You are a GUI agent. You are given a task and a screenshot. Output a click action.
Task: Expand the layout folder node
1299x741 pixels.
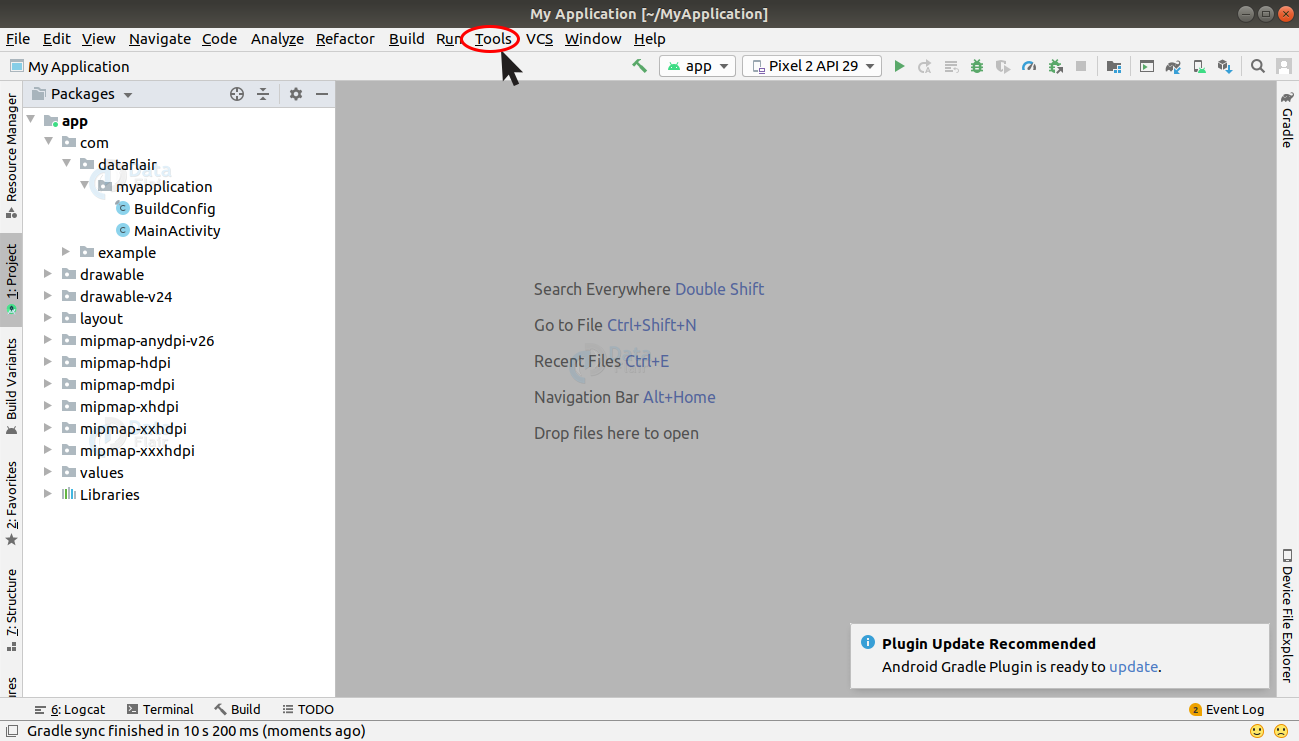(48, 318)
